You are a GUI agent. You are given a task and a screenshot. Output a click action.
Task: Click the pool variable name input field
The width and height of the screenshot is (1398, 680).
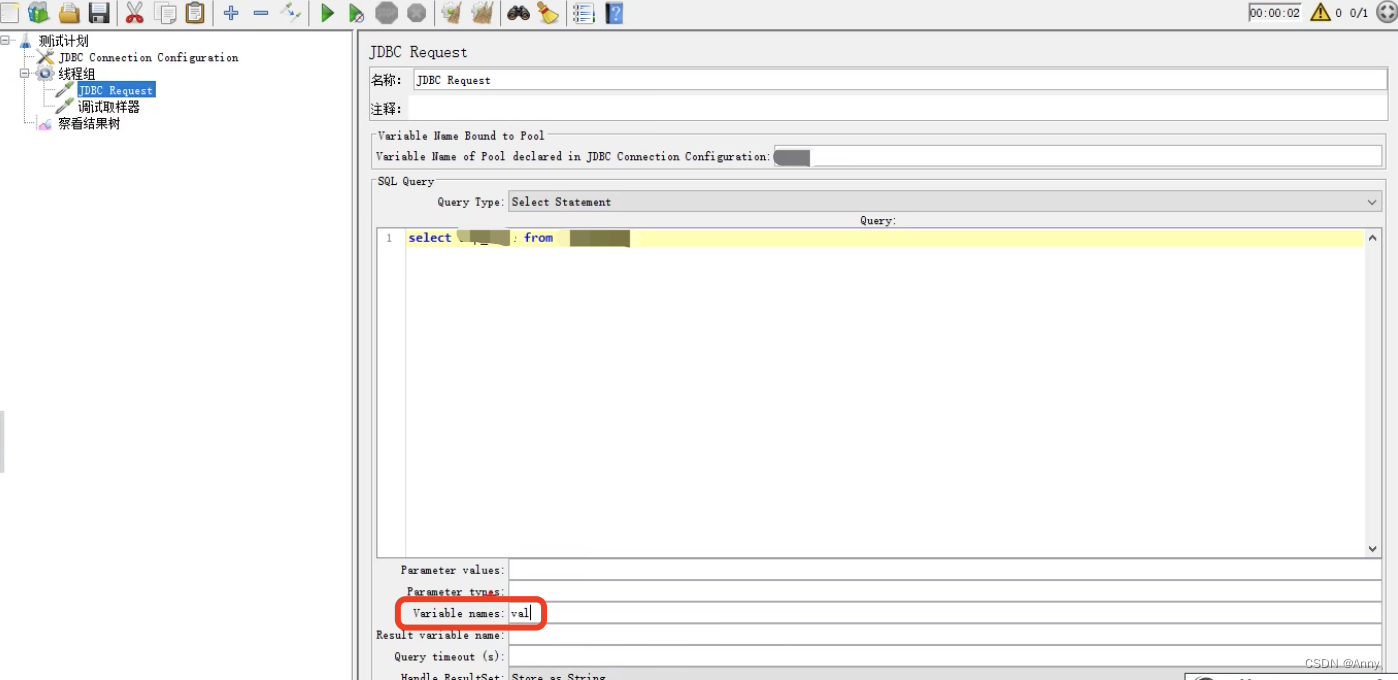(1078, 156)
